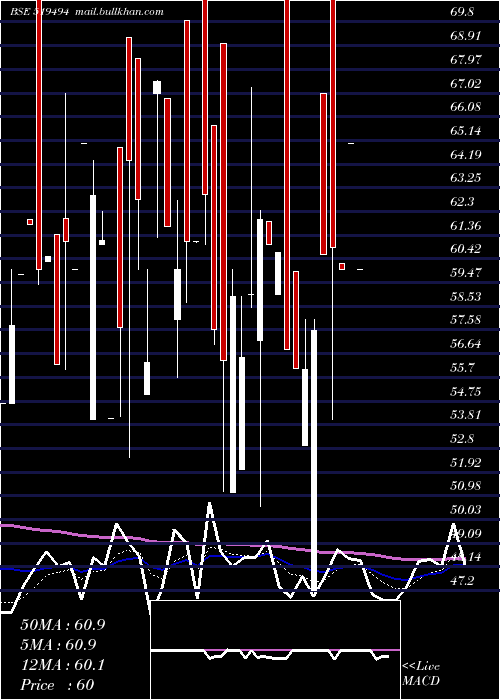
Task: Click the 59.47 price axis label
Action: click(x=466, y=273)
